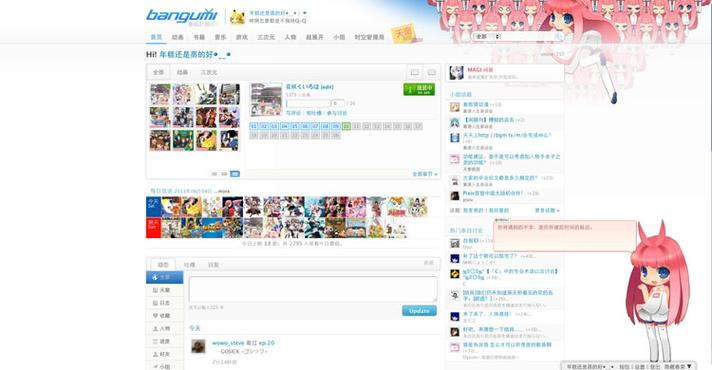Click the search magnifier icon
Viewport: 712px width, 370px height.
tap(558, 36)
